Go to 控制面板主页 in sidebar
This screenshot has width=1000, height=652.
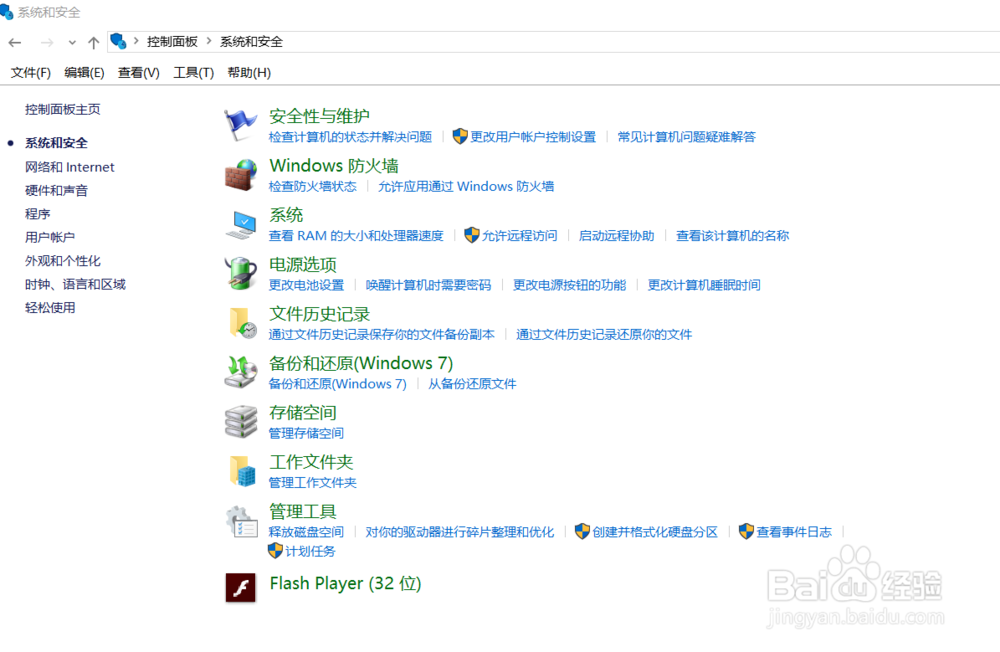point(62,109)
